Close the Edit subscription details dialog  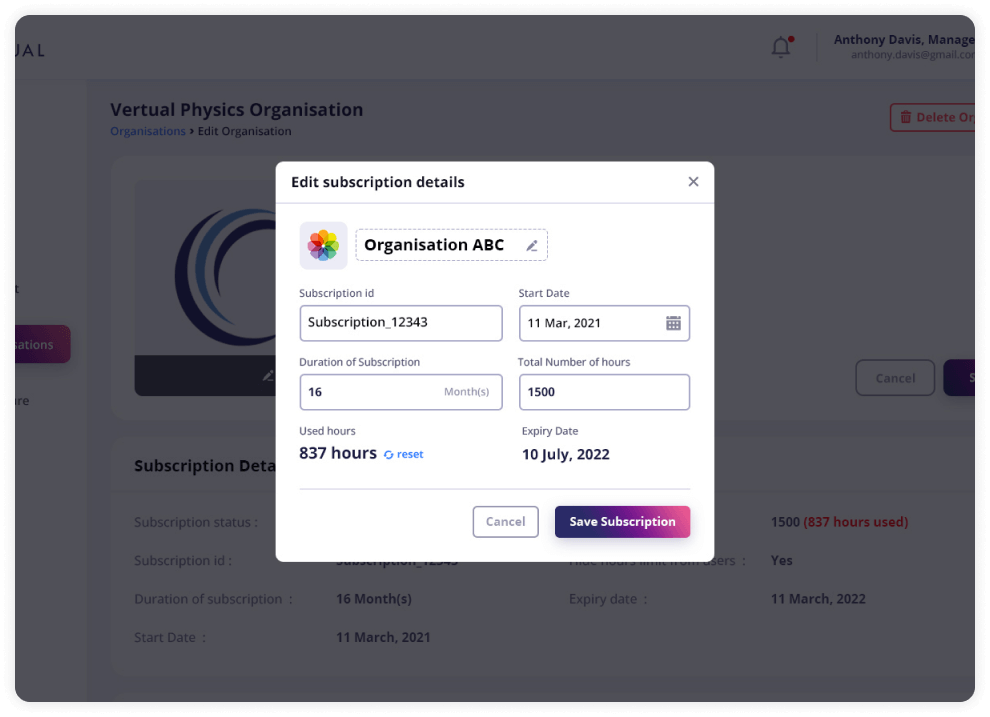point(693,182)
